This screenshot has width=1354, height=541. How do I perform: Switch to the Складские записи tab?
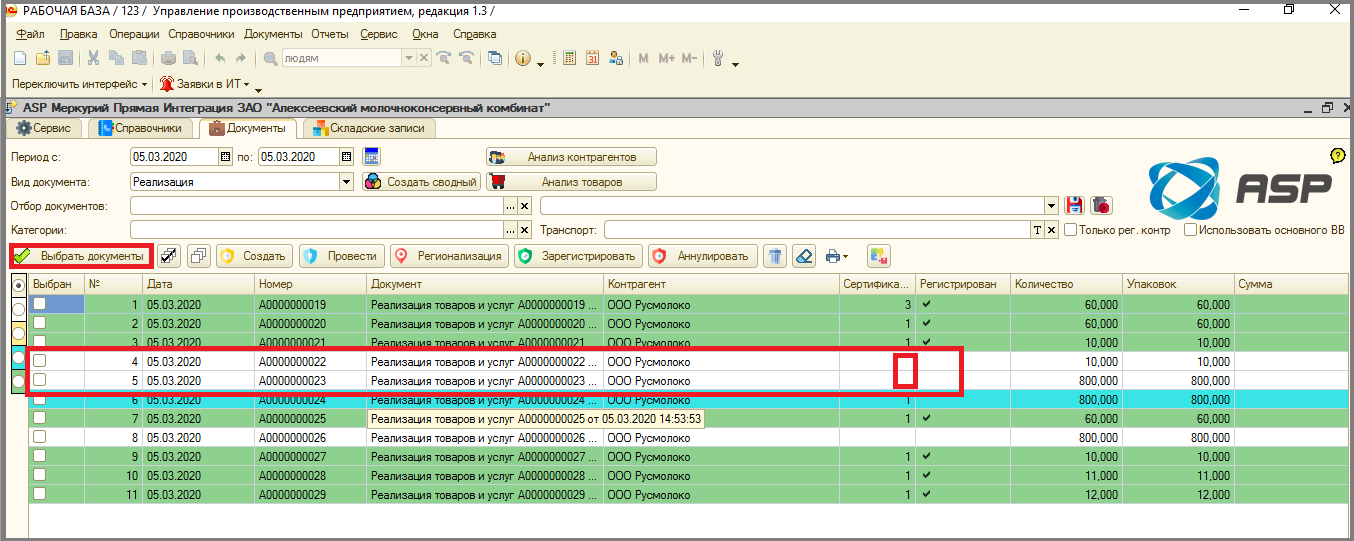point(369,128)
